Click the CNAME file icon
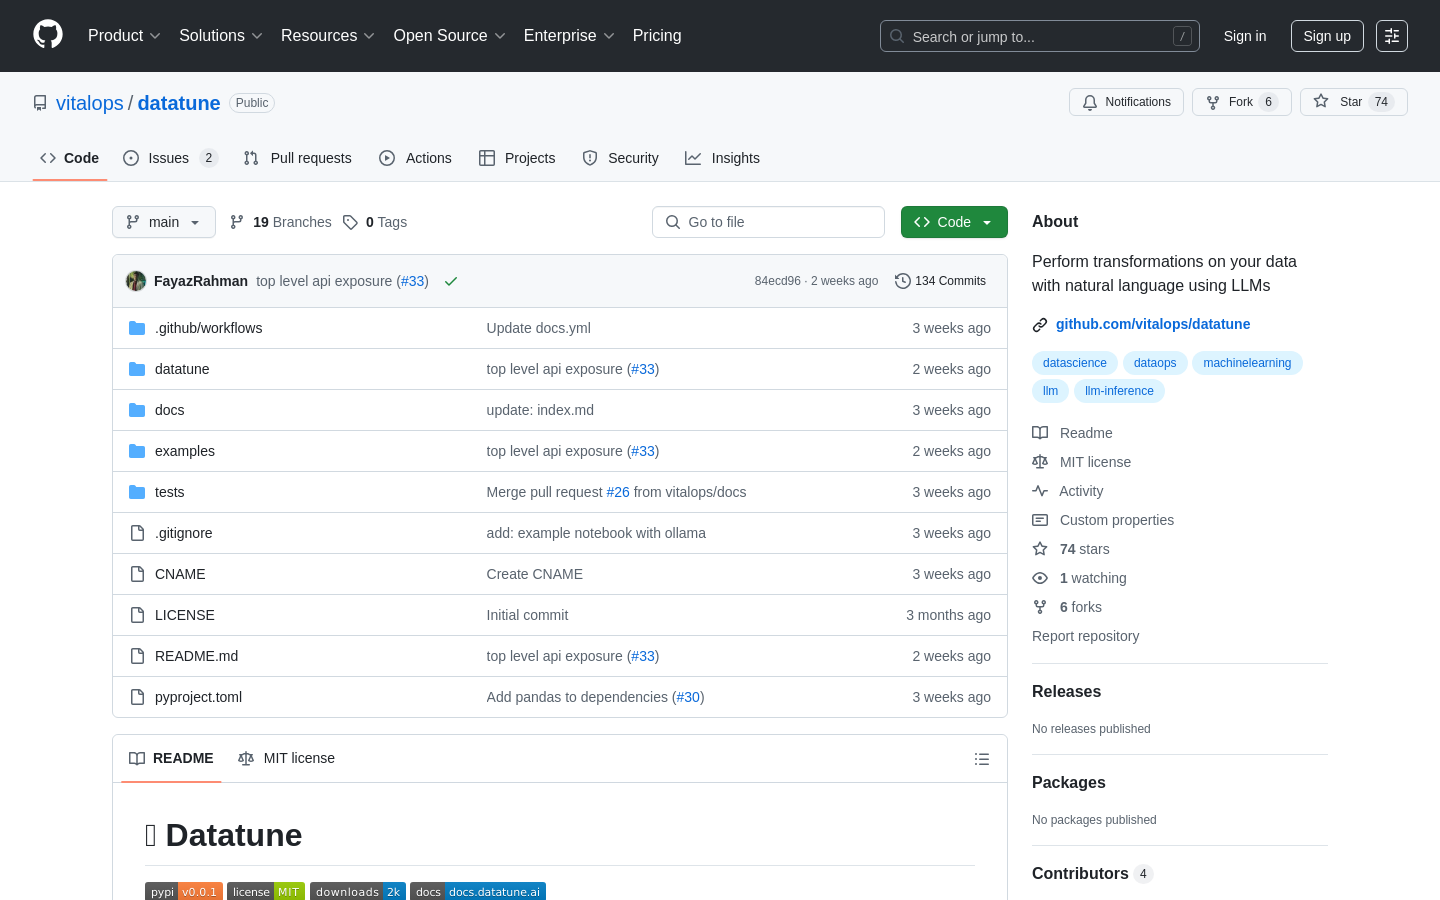The image size is (1440, 900). pyautogui.click(x=137, y=574)
